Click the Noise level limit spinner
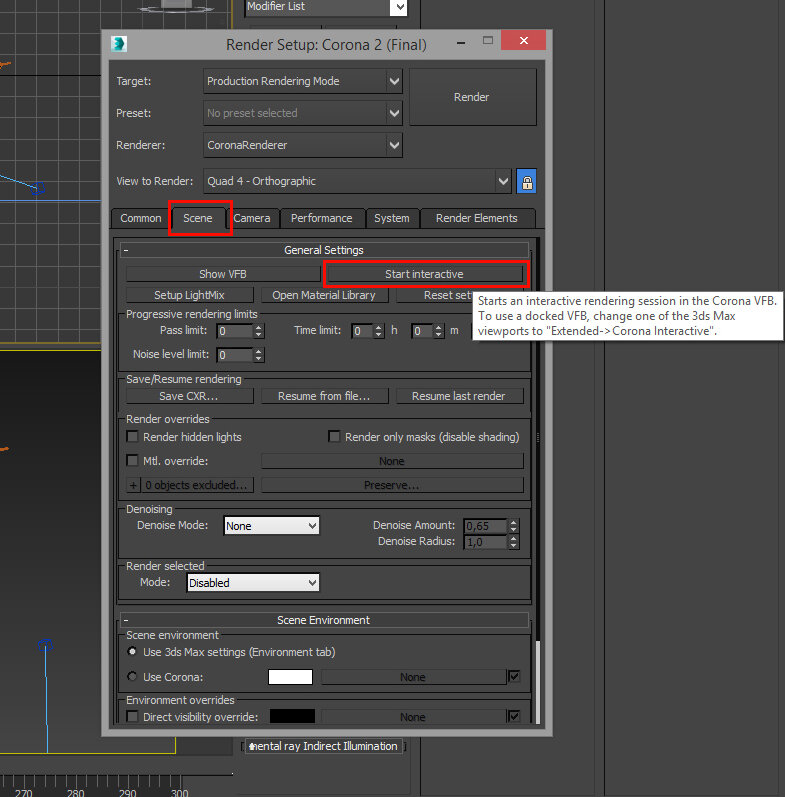This screenshot has width=785, height=797. pos(259,355)
